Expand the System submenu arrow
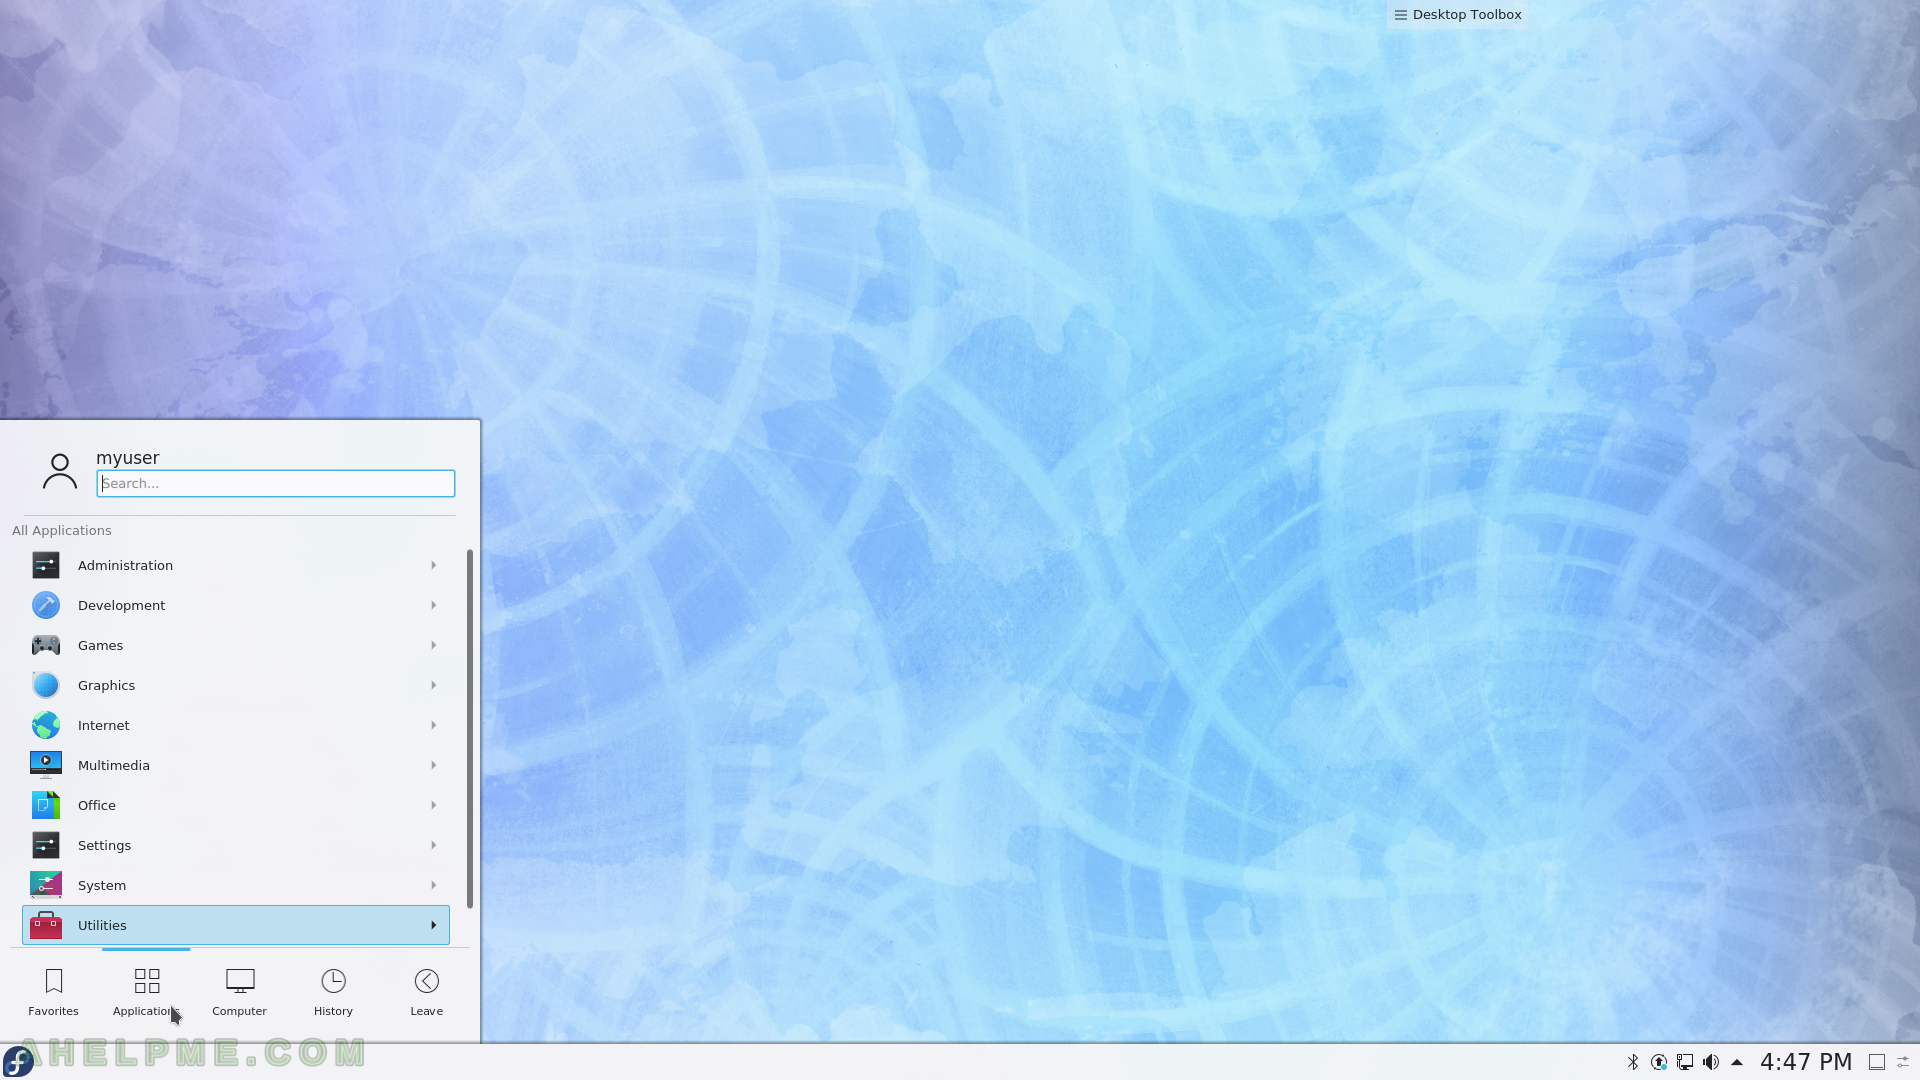This screenshot has width=1920, height=1080. point(434,885)
